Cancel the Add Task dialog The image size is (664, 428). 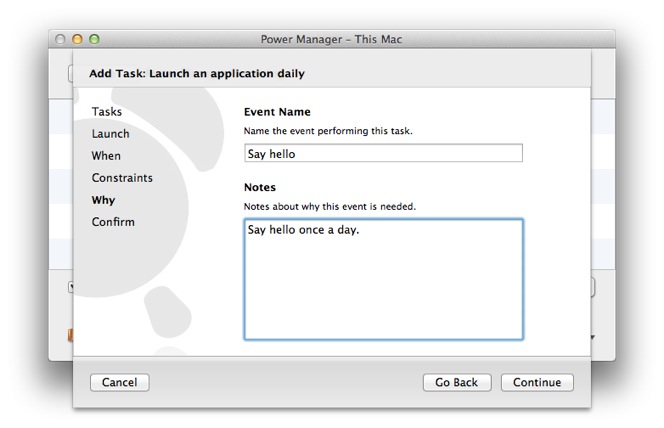coord(119,382)
